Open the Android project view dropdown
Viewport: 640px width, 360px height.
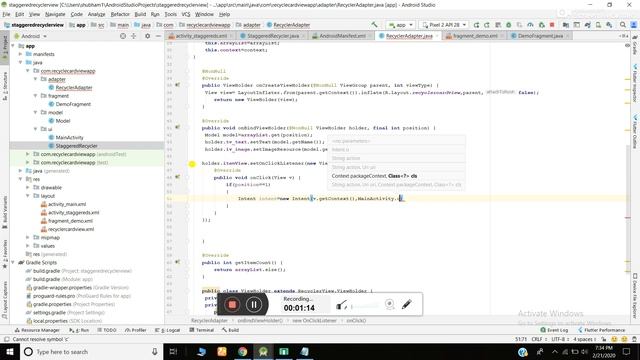pyautogui.click(x=31, y=36)
